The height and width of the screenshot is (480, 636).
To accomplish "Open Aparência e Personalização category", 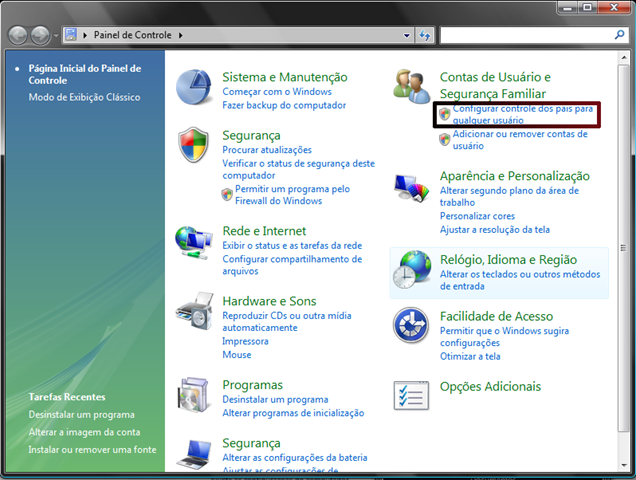I will tap(515, 176).
